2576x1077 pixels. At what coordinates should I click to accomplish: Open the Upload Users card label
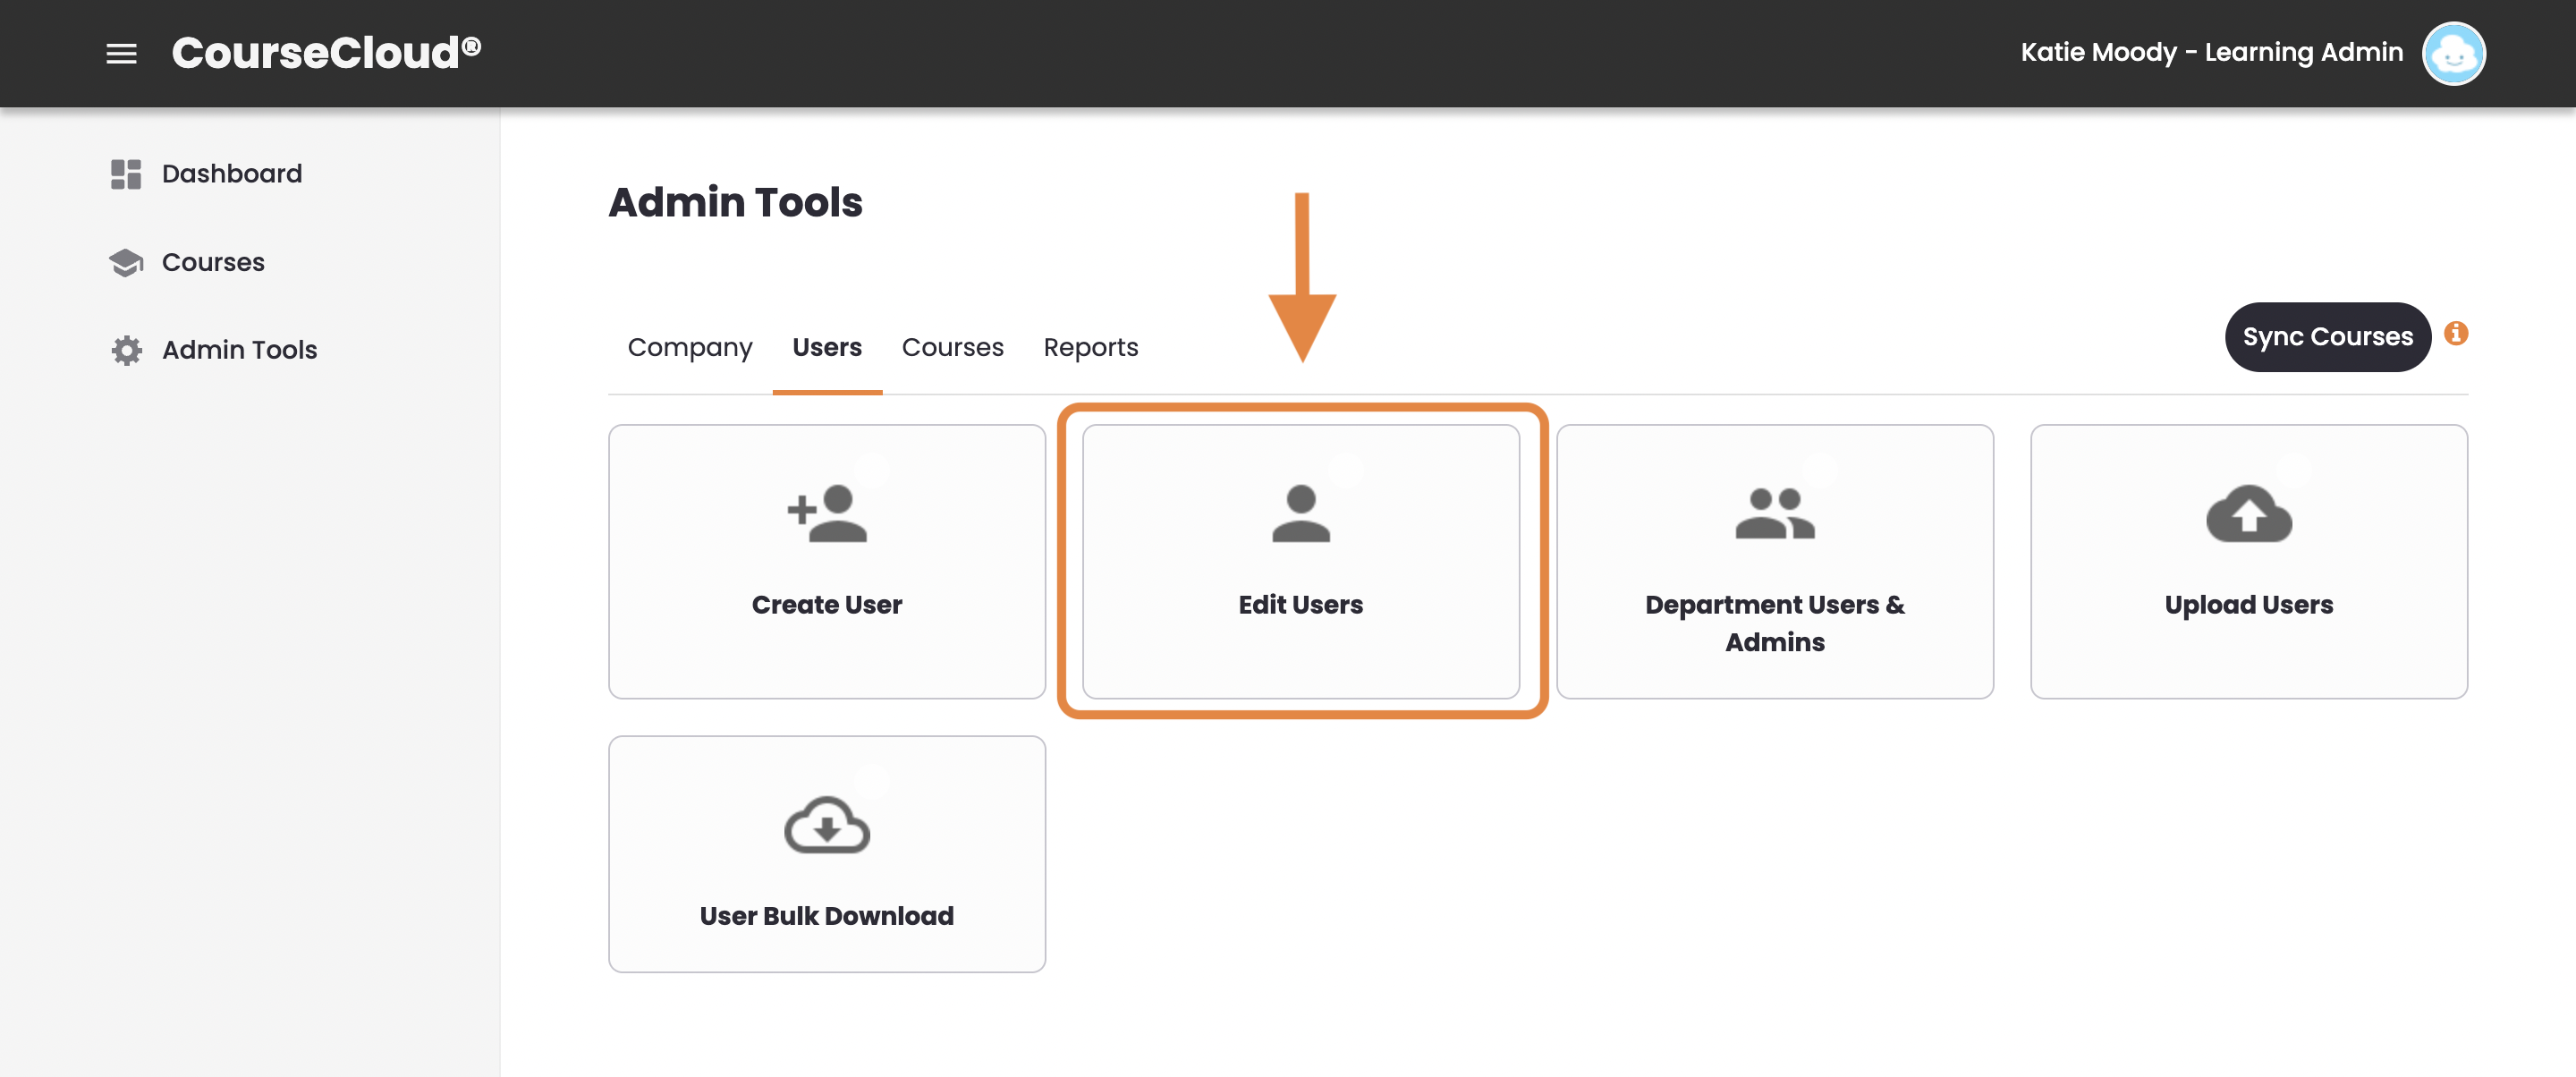point(2248,605)
